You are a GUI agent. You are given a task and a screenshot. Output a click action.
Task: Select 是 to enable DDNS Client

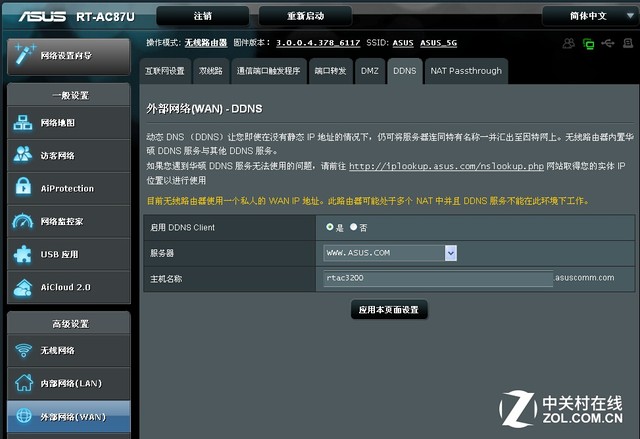click(330, 227)
